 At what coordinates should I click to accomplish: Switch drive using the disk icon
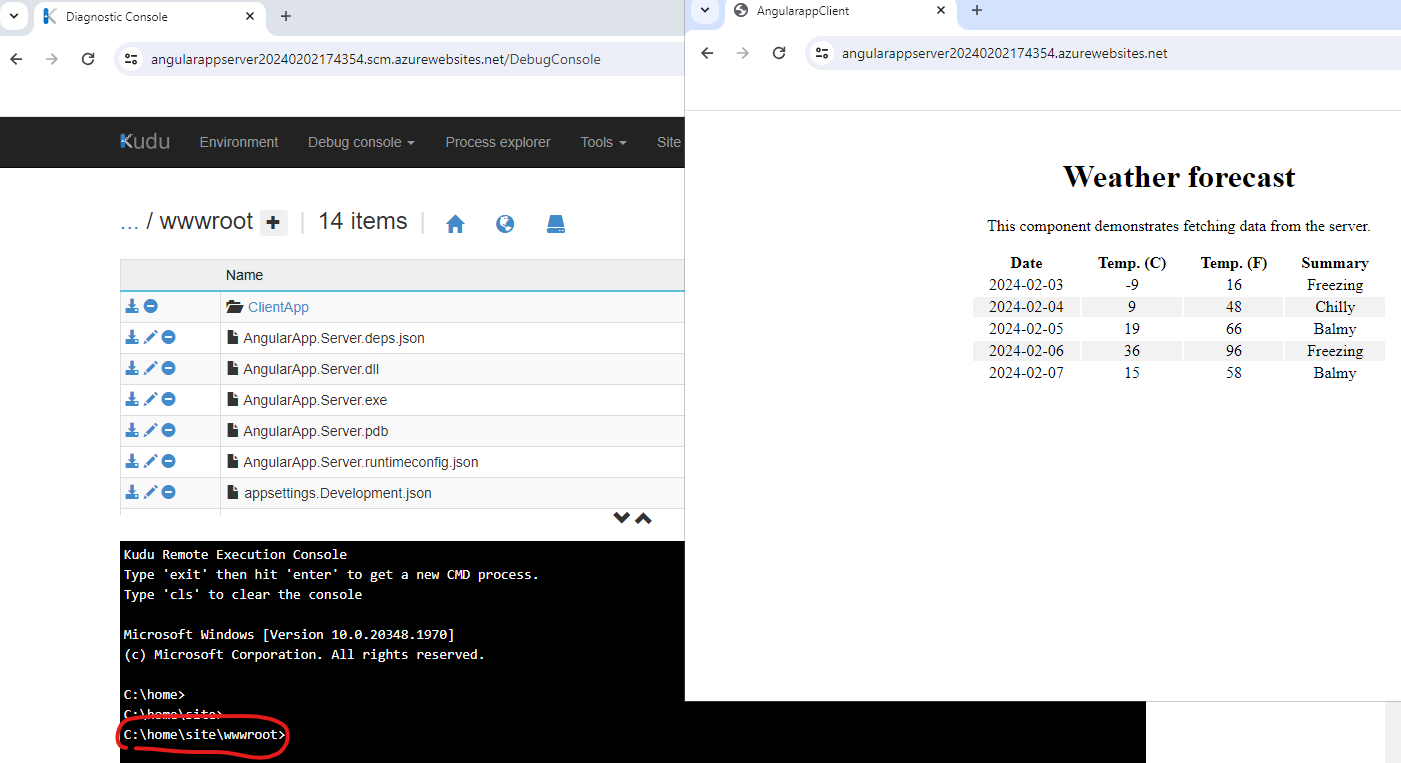click(556, 224)
